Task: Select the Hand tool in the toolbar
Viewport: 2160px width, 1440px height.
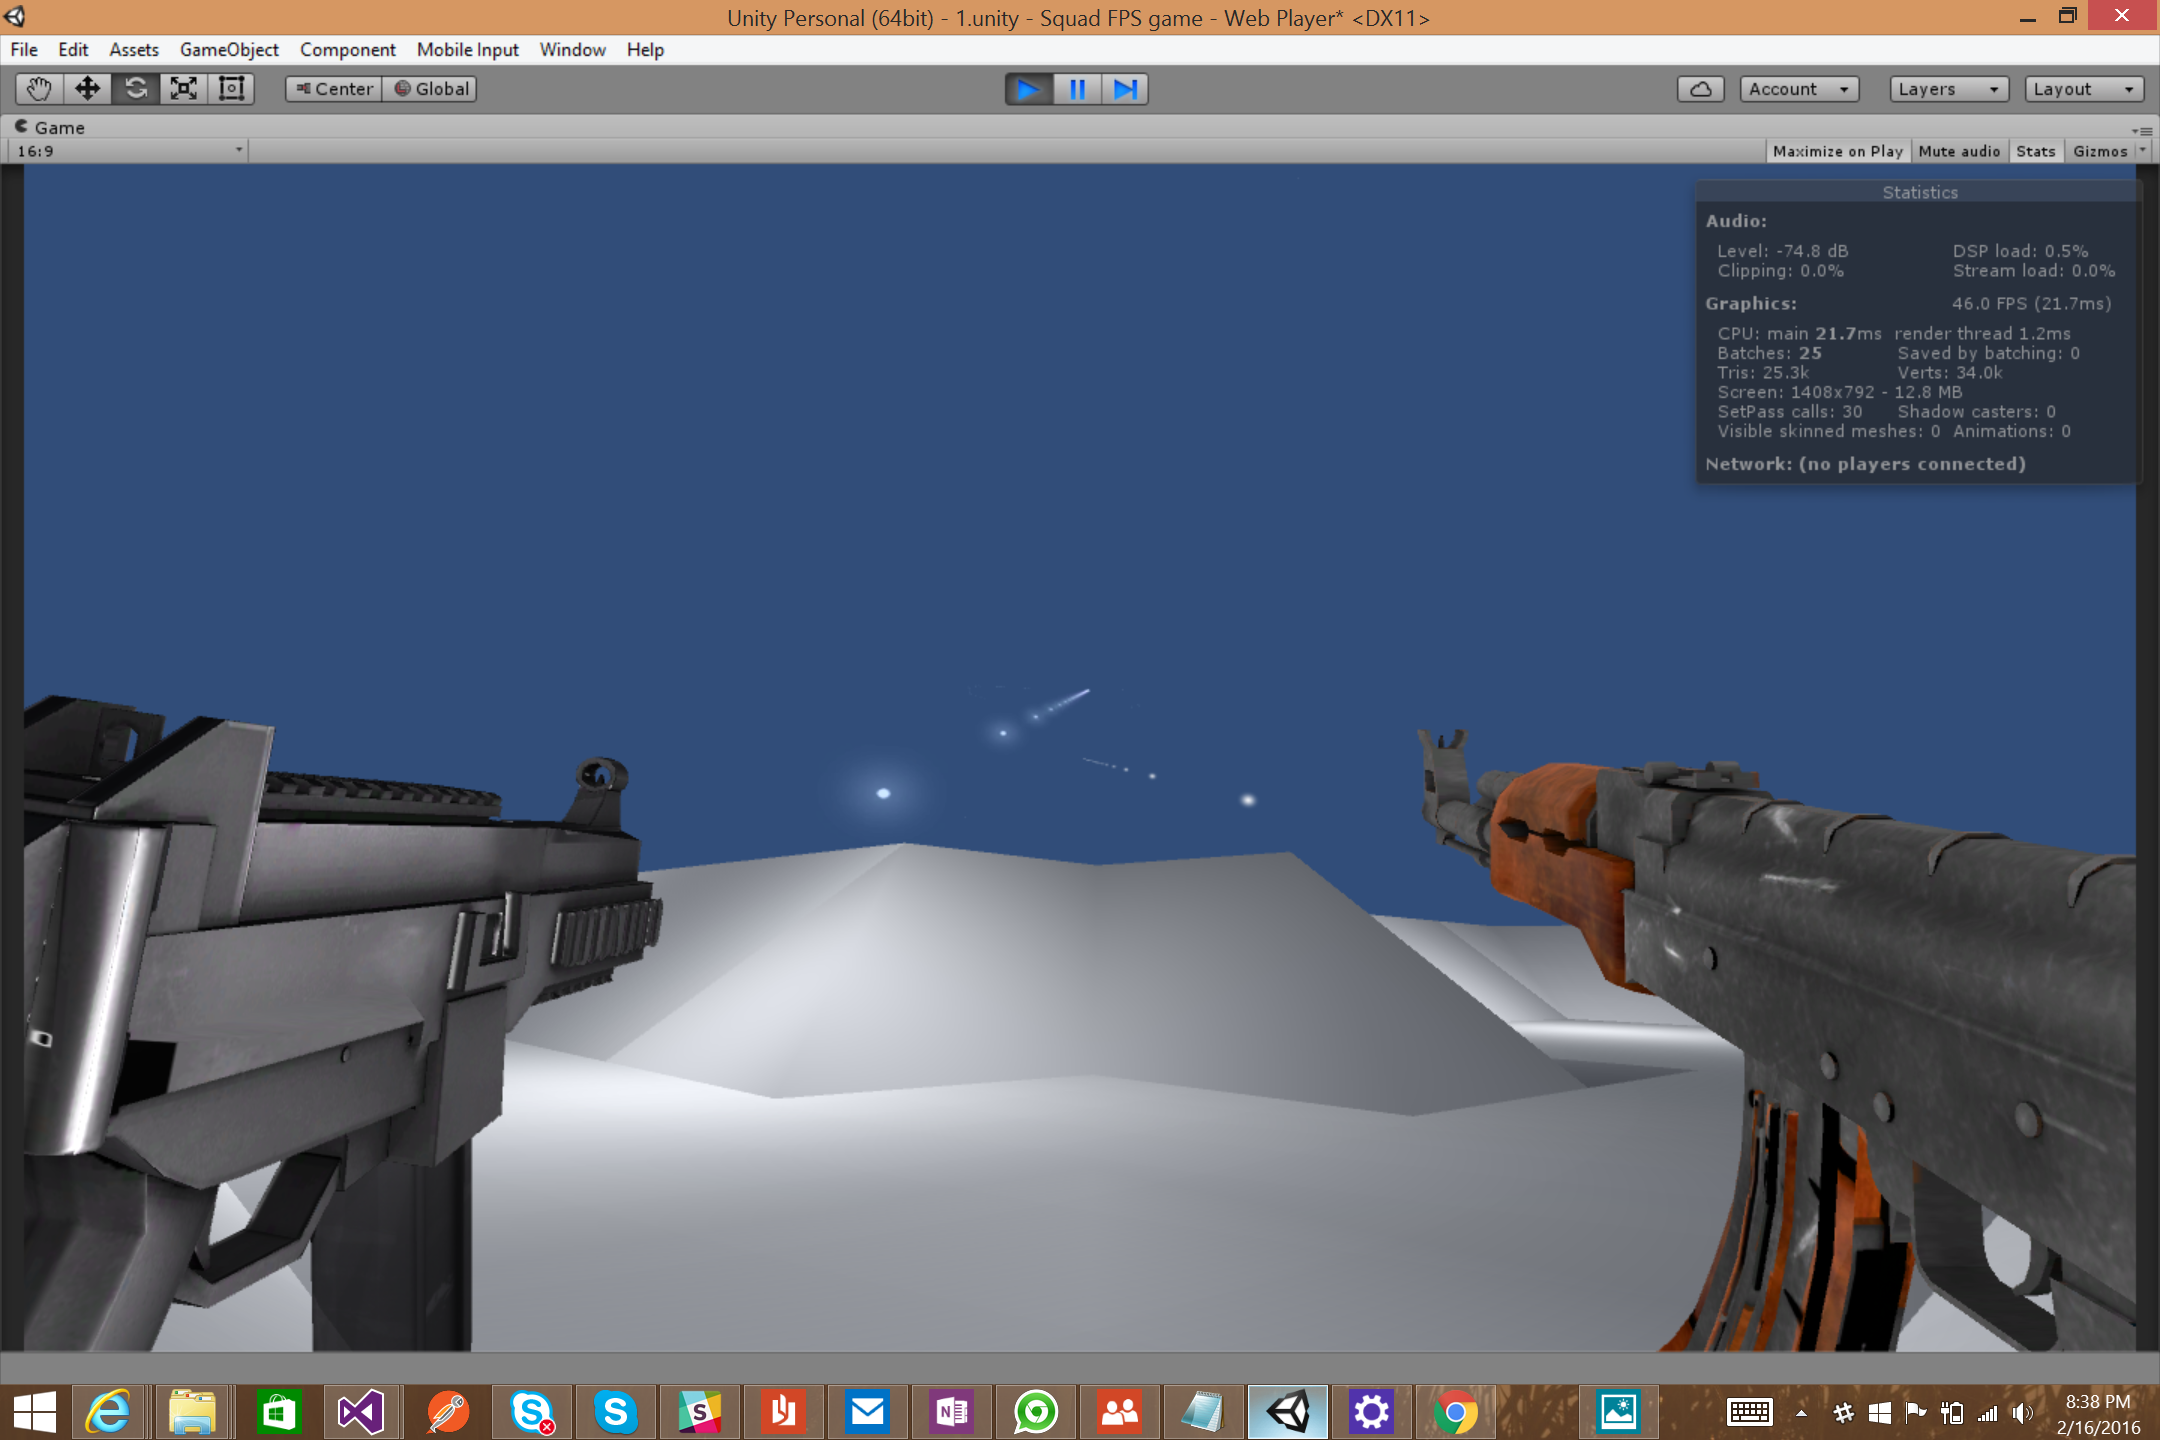Action: (x=39, y=89)
